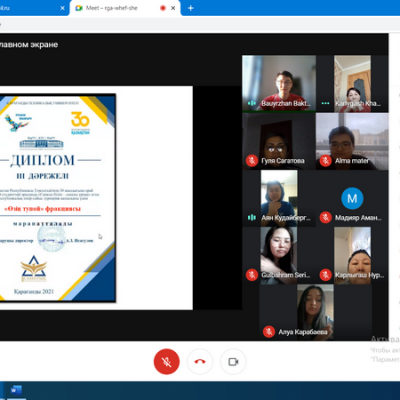Click the M avatar of Мадияр Аман...

coord(352,198)
